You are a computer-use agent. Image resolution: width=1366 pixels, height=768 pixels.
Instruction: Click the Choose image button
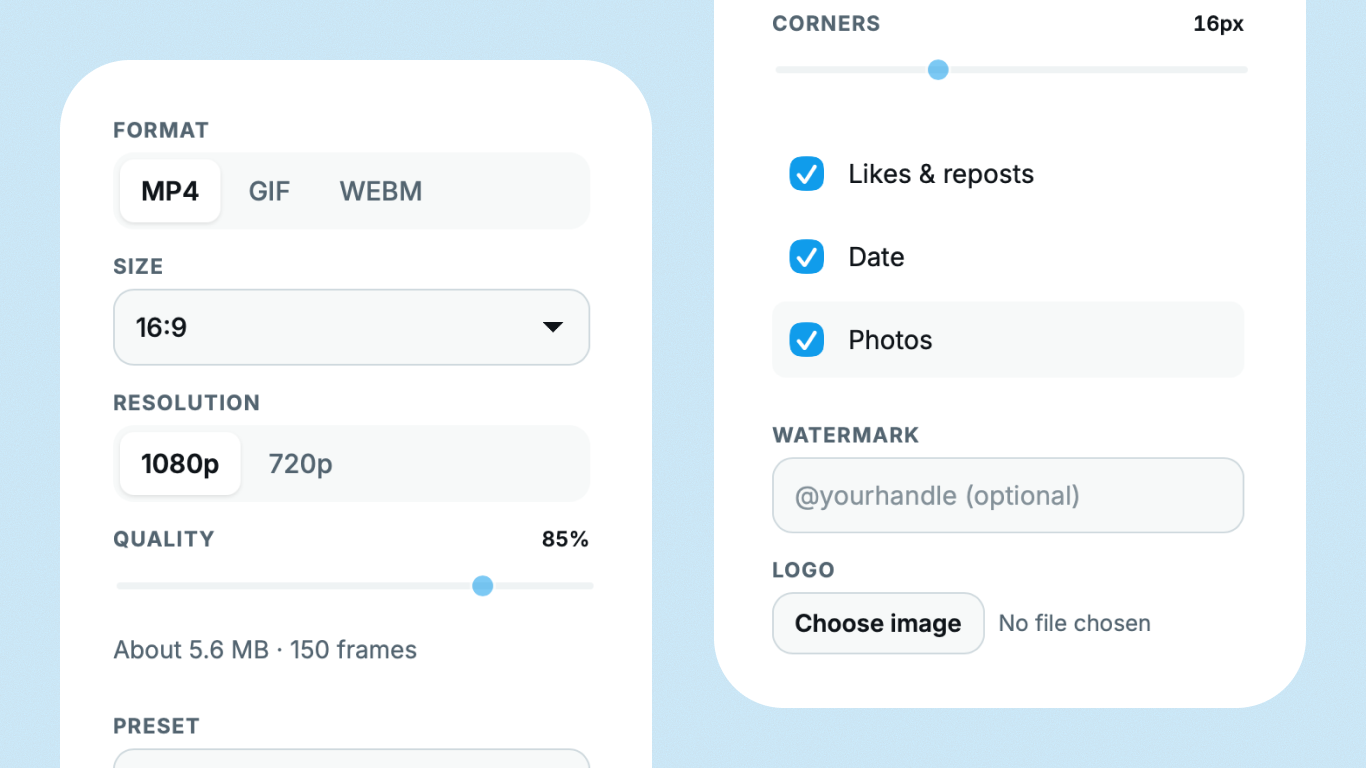878,623
